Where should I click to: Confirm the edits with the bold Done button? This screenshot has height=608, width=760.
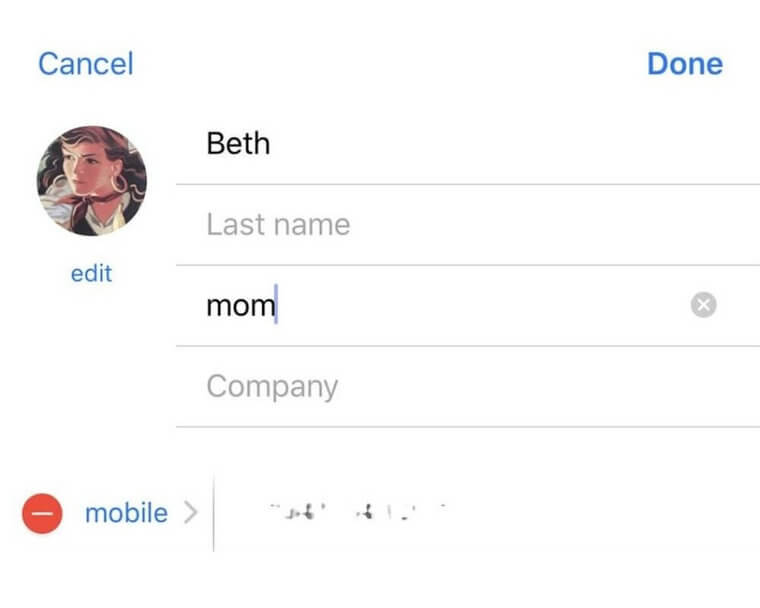(x=685, y=64)
